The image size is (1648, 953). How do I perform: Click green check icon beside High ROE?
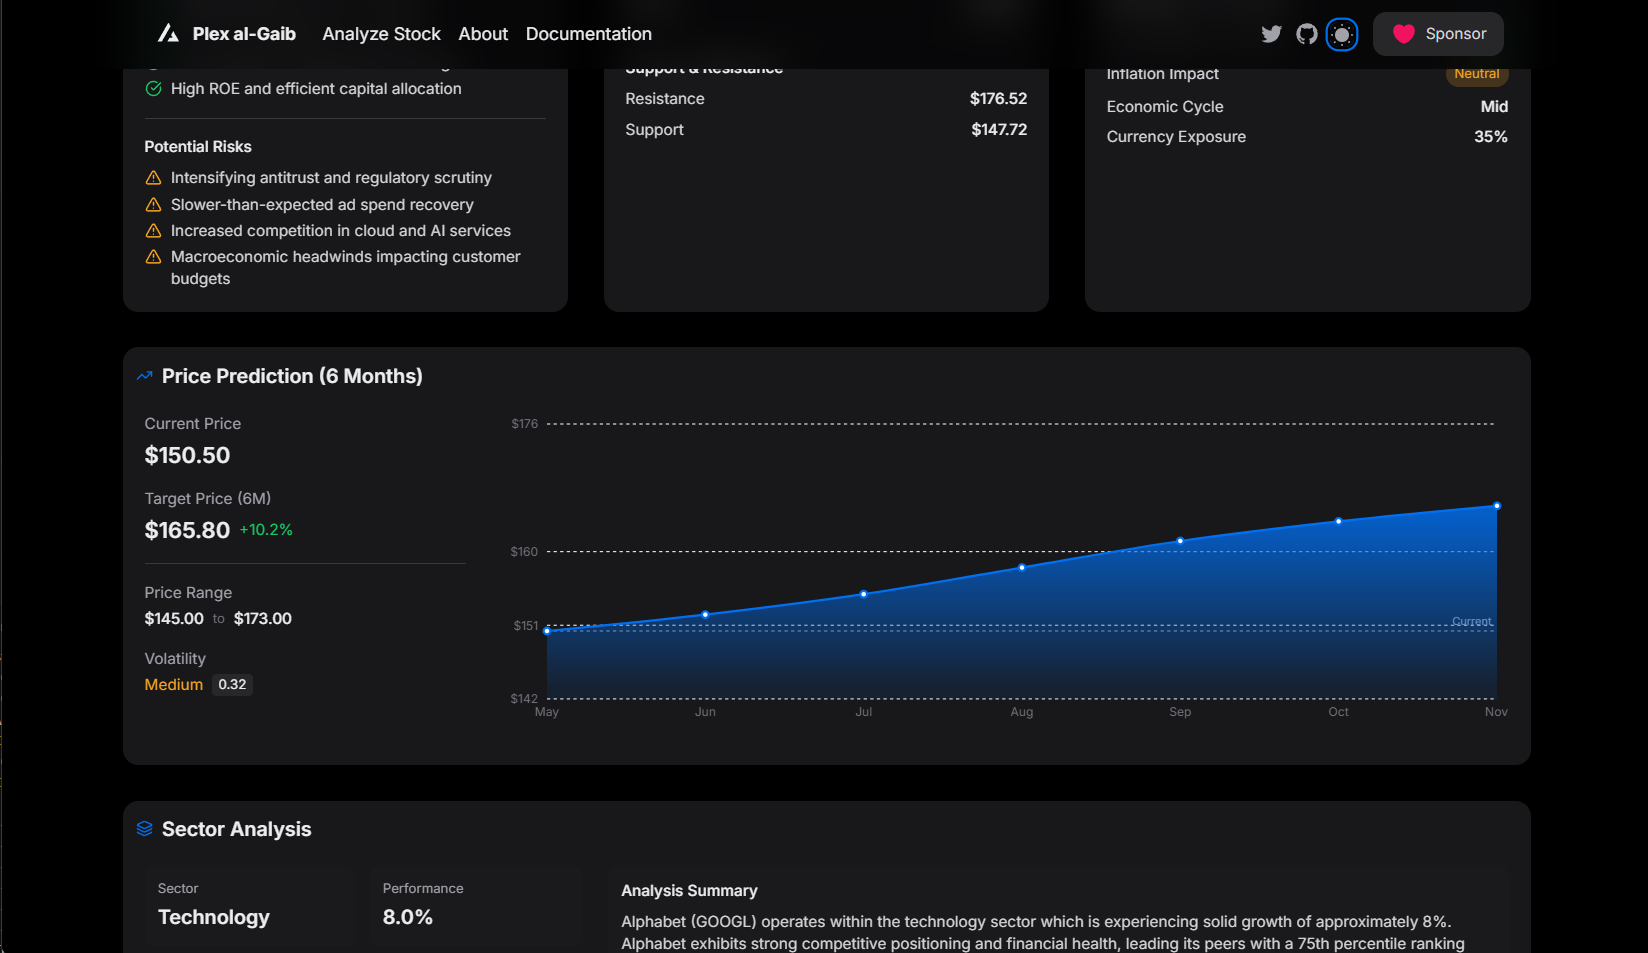[153, 89]
